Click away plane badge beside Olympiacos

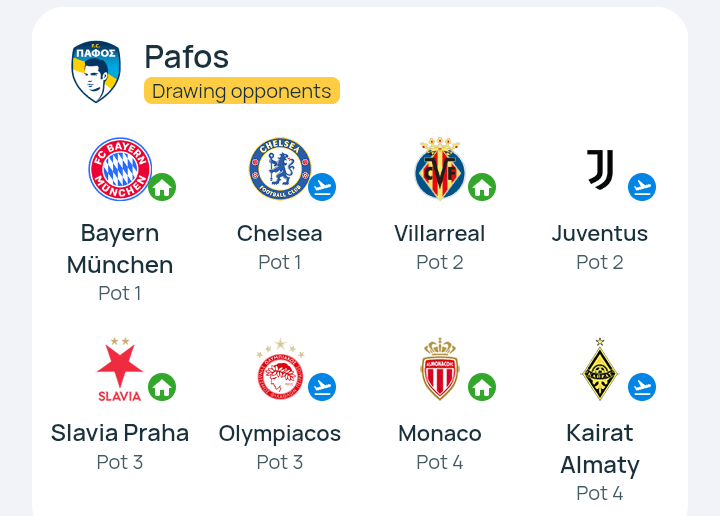322,387
